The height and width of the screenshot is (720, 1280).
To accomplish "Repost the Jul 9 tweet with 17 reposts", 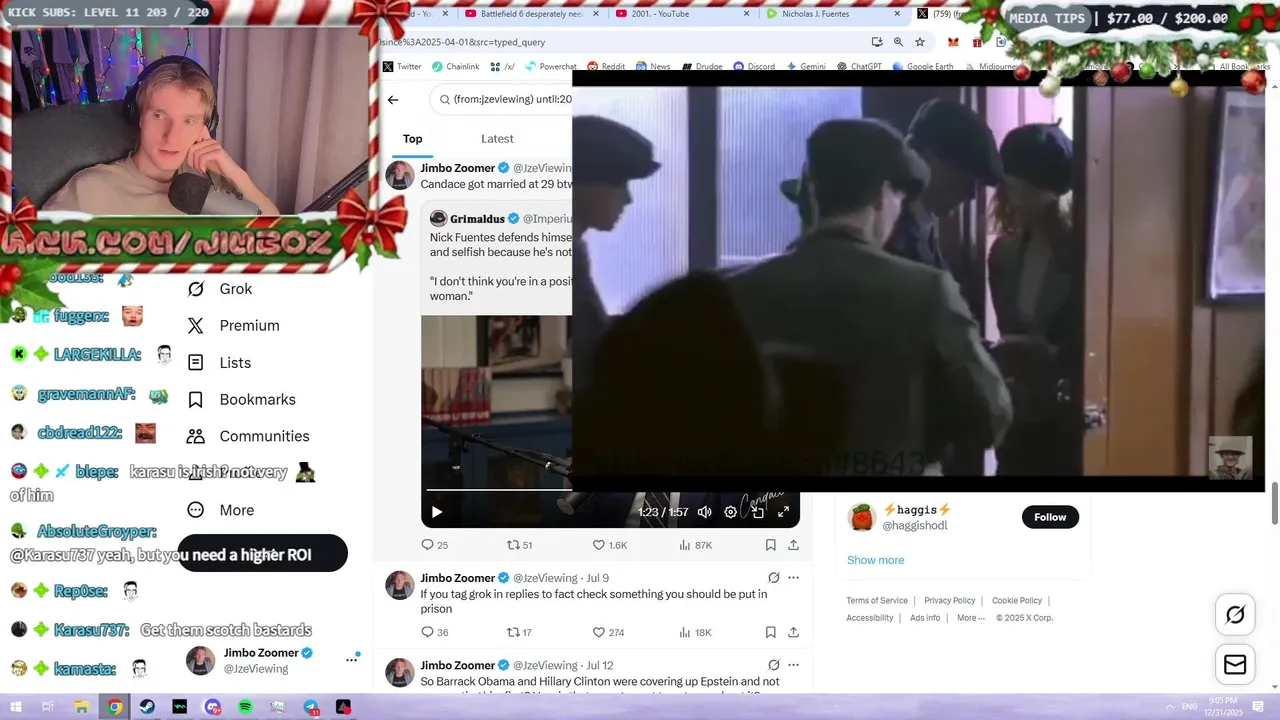I will [x=520, y=632].
